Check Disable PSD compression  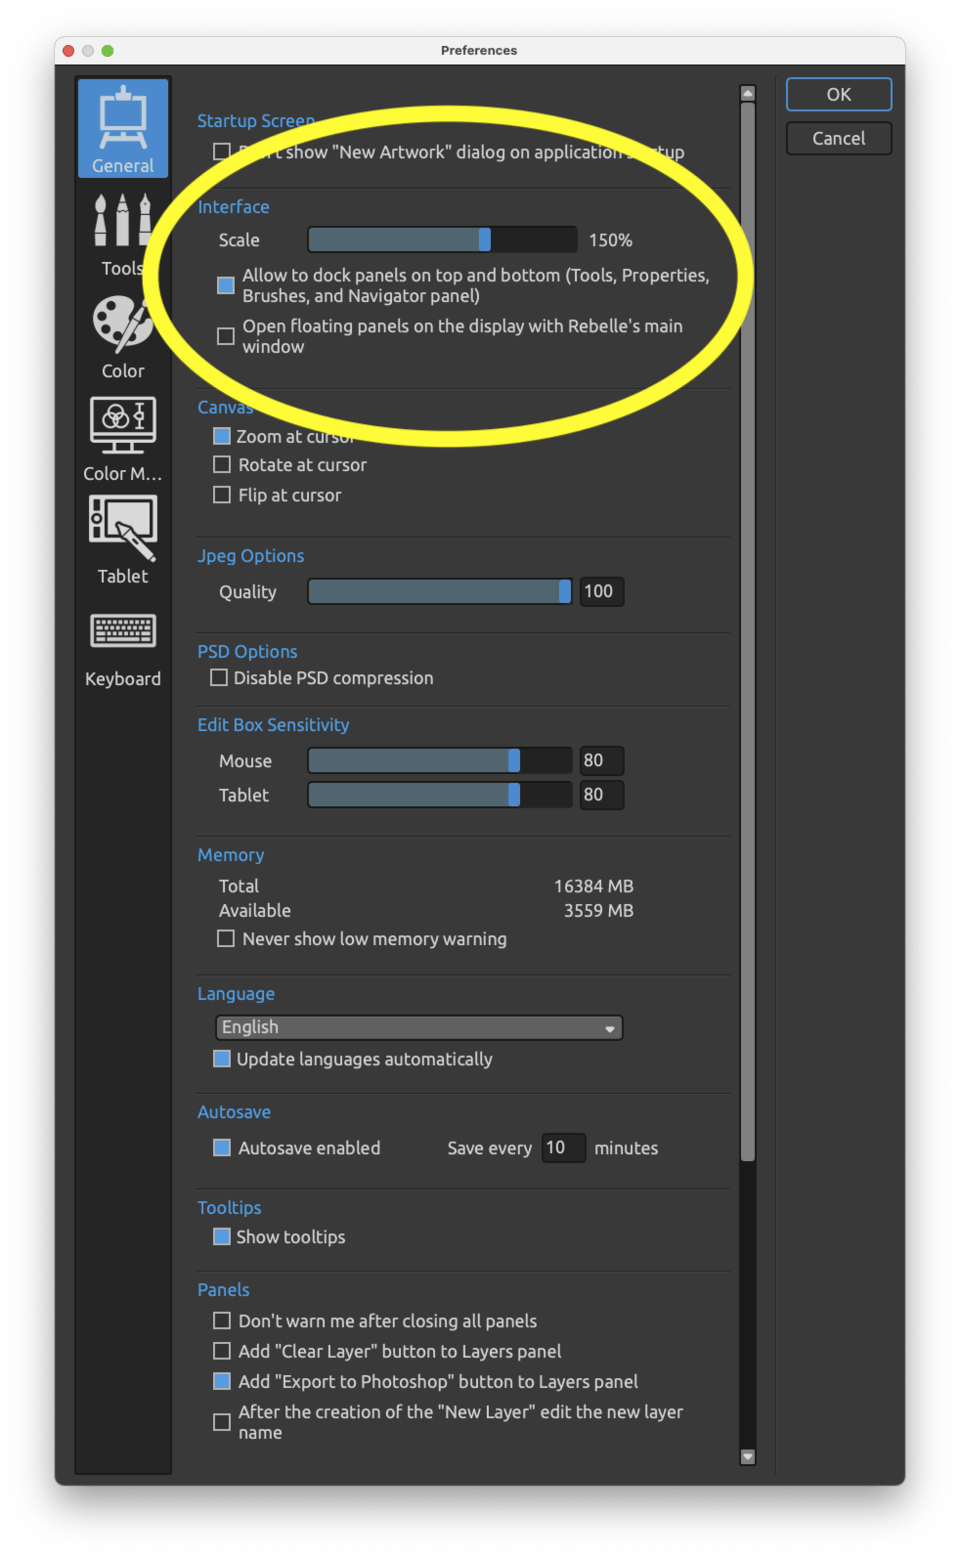[218, 677]
